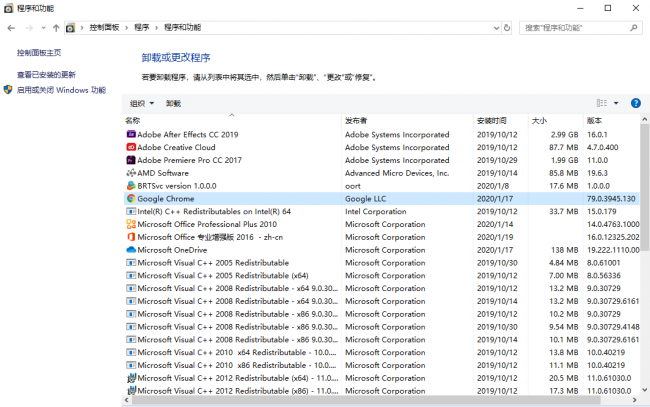Click the horizontal scrollbar left arrow
Image resolution: width=650 pixels, height=407 pixels.
click(127, 400)
